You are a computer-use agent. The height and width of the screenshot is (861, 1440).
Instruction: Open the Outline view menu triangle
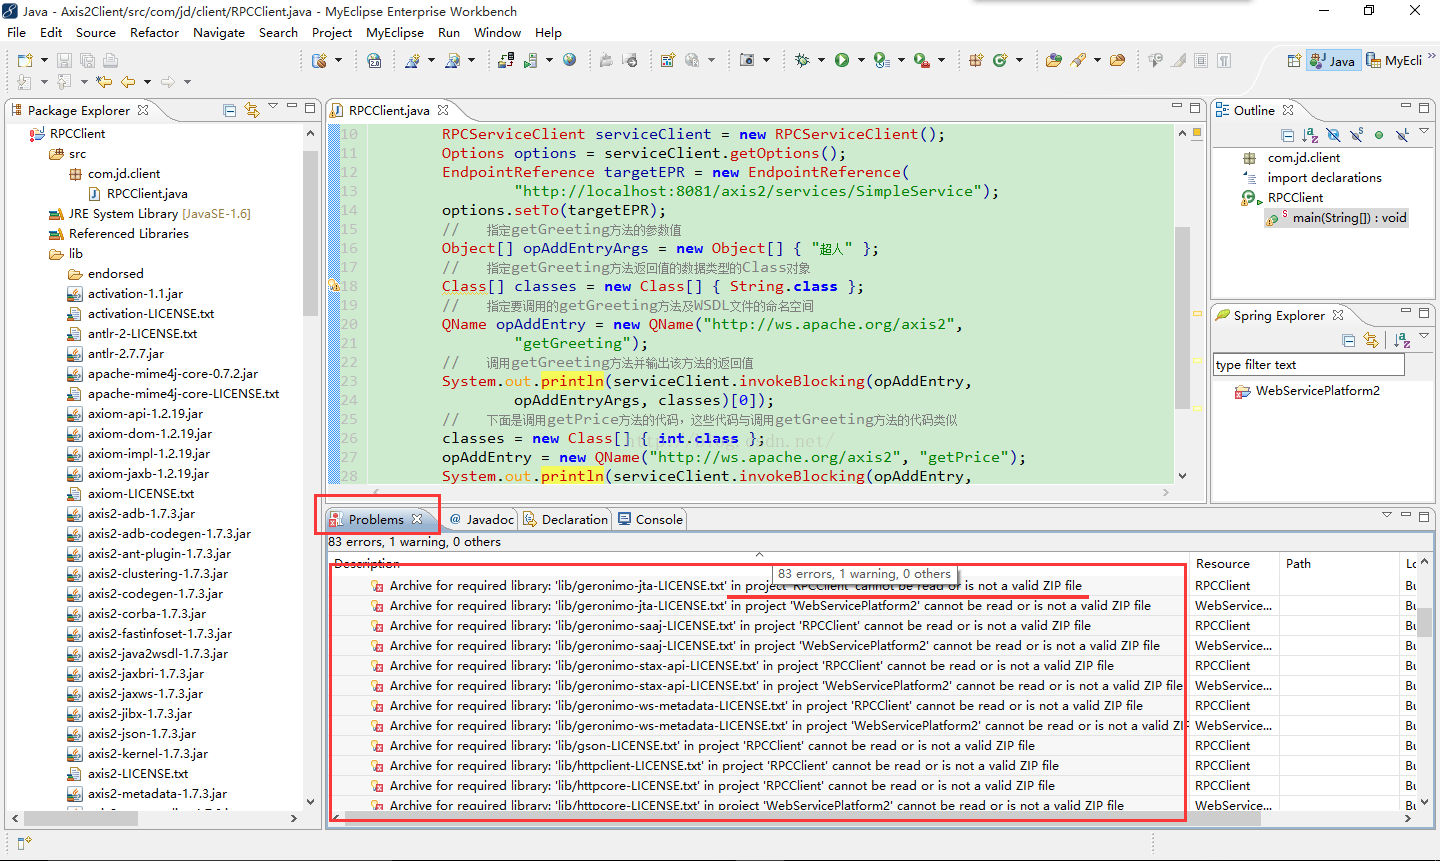pos(1424,130)
